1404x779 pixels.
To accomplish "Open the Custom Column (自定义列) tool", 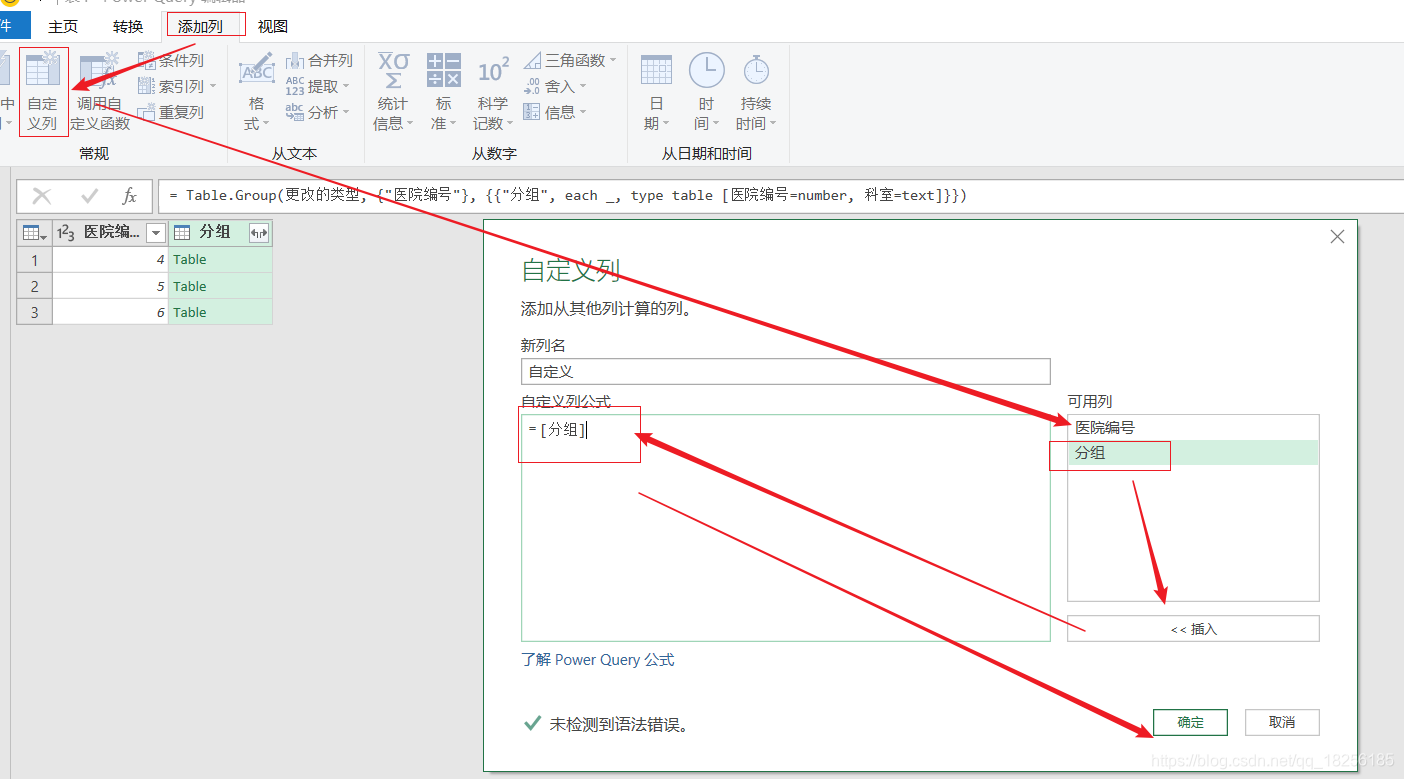I will 43,92.
